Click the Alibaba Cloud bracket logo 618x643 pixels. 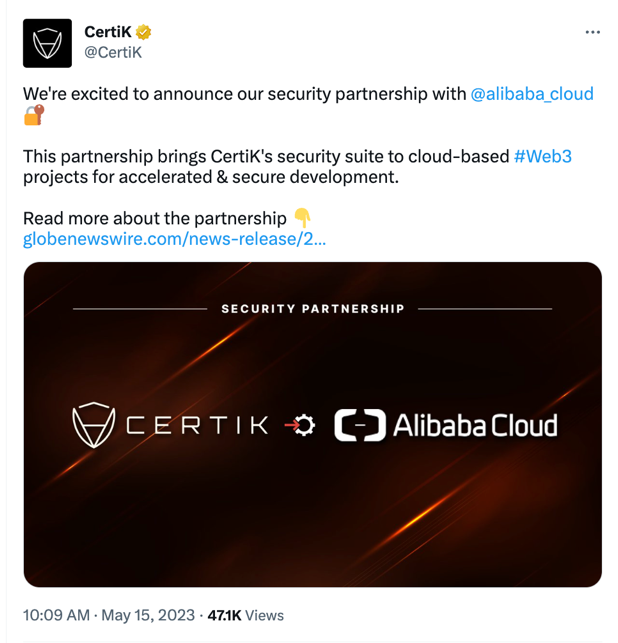coord(358,425)
